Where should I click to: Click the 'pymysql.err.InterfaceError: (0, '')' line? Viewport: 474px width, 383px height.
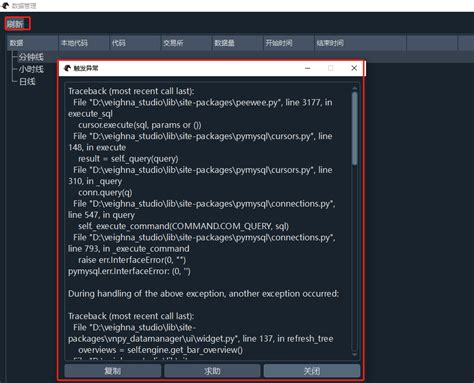pyautogui.click(x=129, y=271)
